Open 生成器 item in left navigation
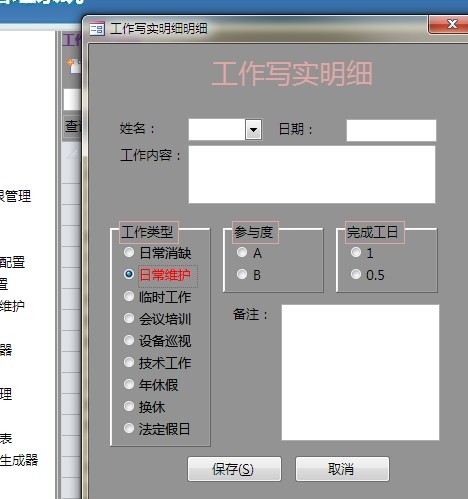Screen dimensions: 468x499 tap(19, 460)
